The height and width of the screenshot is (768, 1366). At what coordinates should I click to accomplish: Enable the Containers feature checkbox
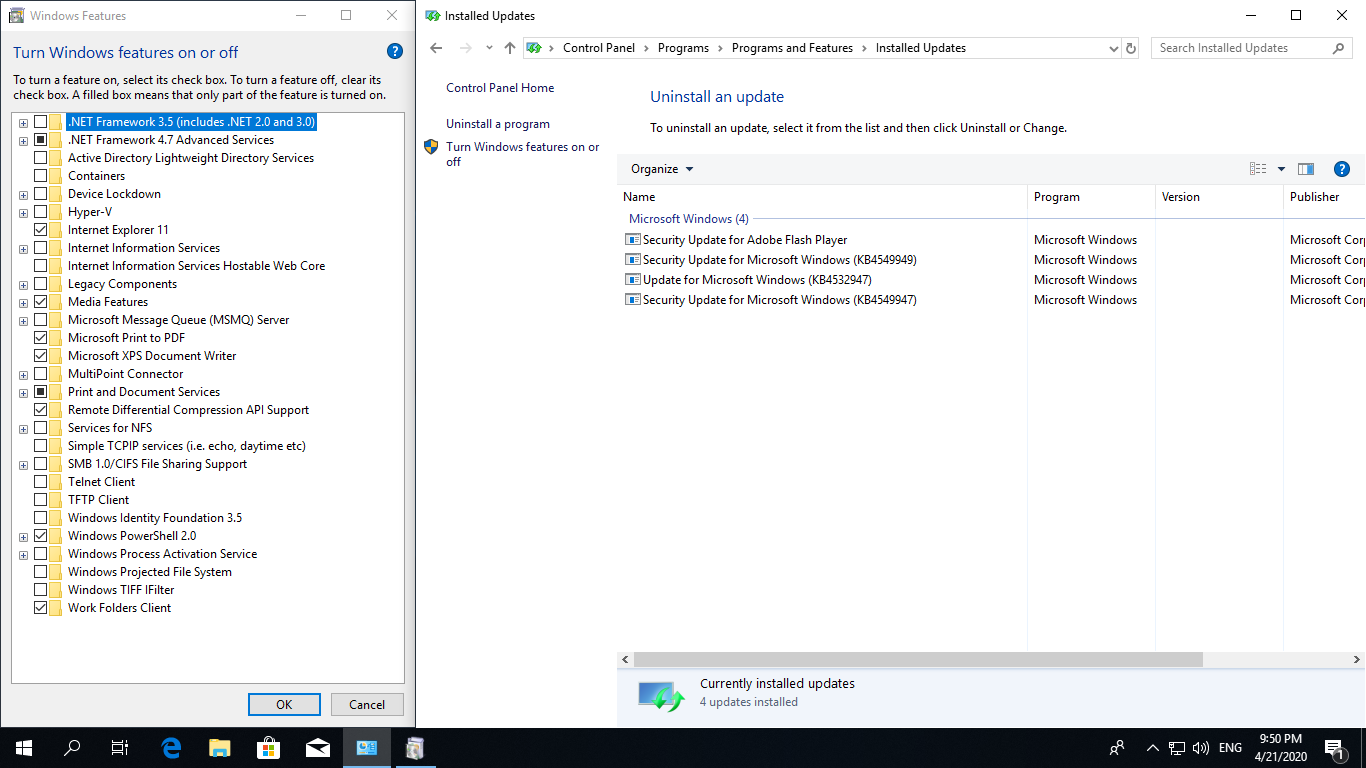point(41,176)
